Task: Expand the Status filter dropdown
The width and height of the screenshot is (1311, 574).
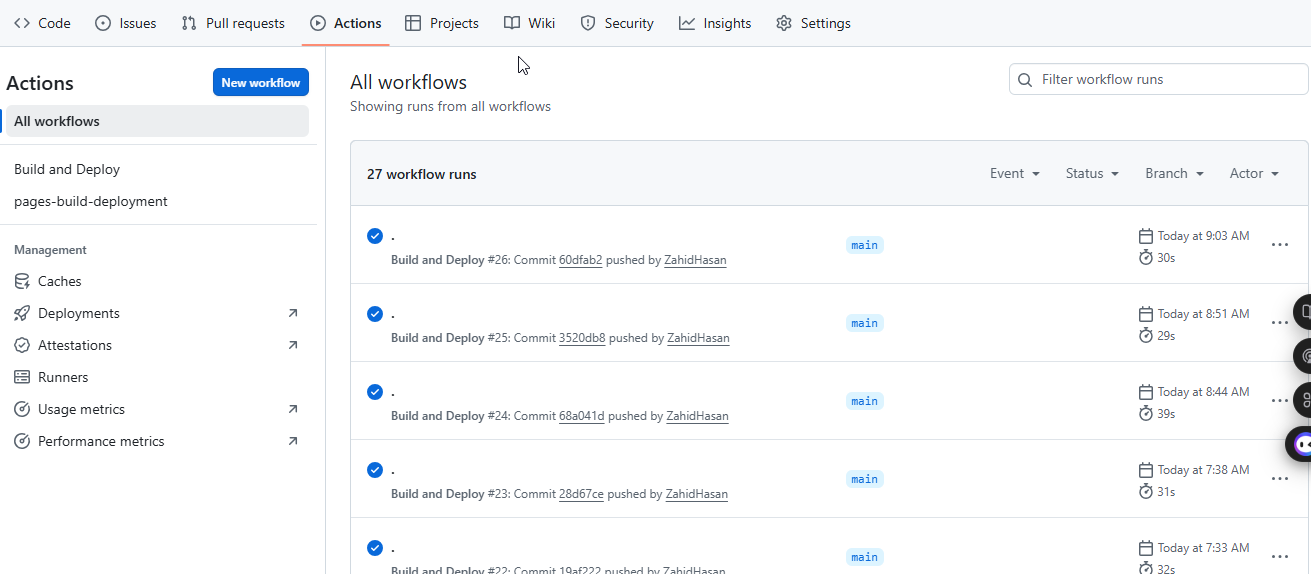Action: [1092, 173]
